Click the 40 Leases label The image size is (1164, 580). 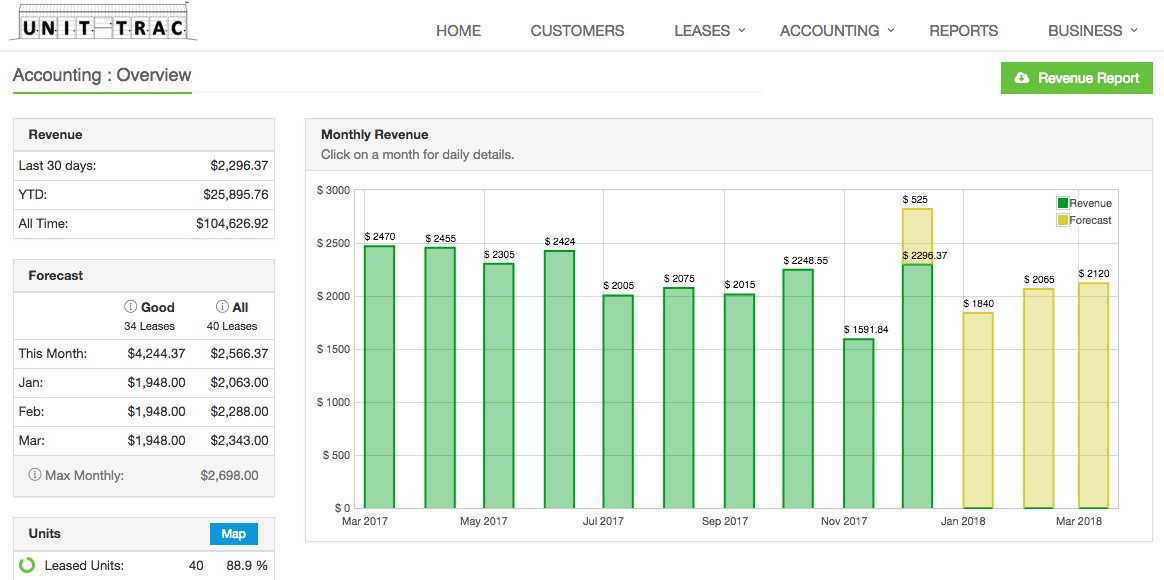[x=232, y=326]
